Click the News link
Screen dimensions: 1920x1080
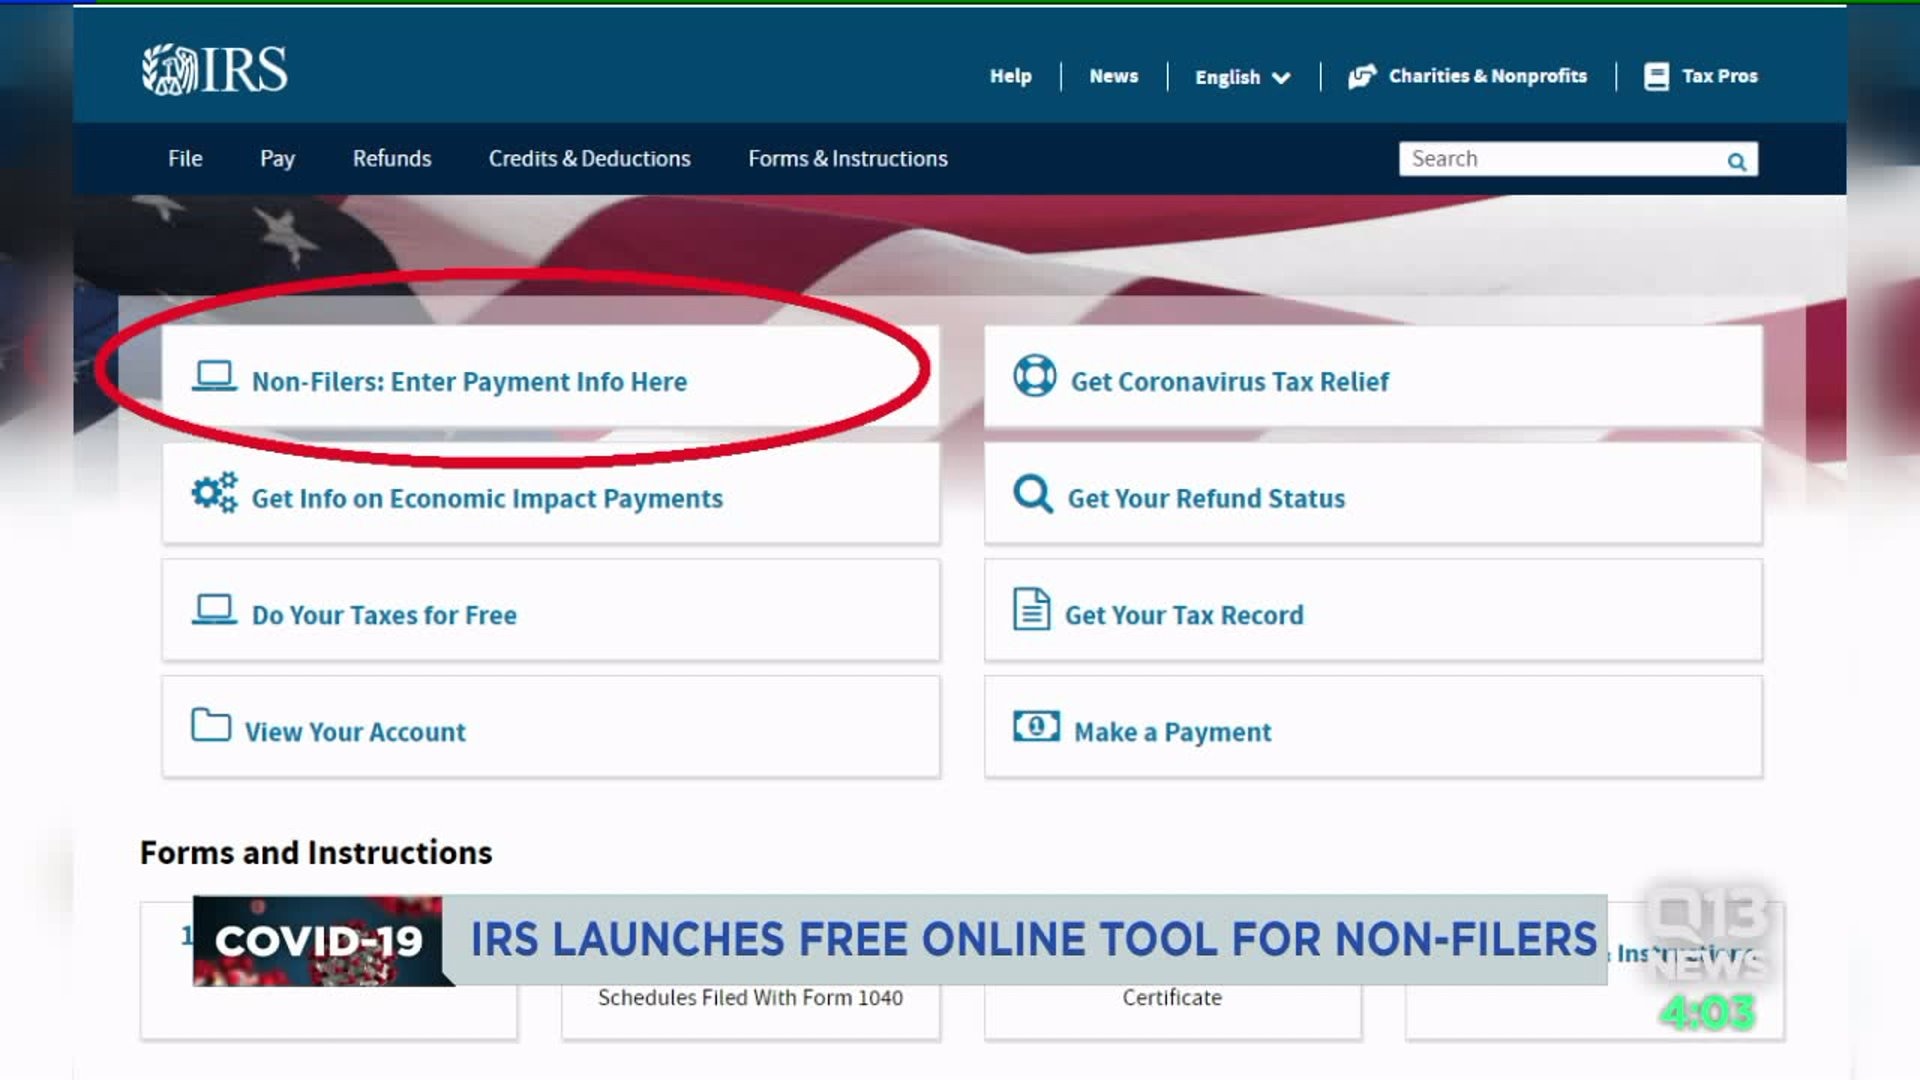(x=1113, y=76)
